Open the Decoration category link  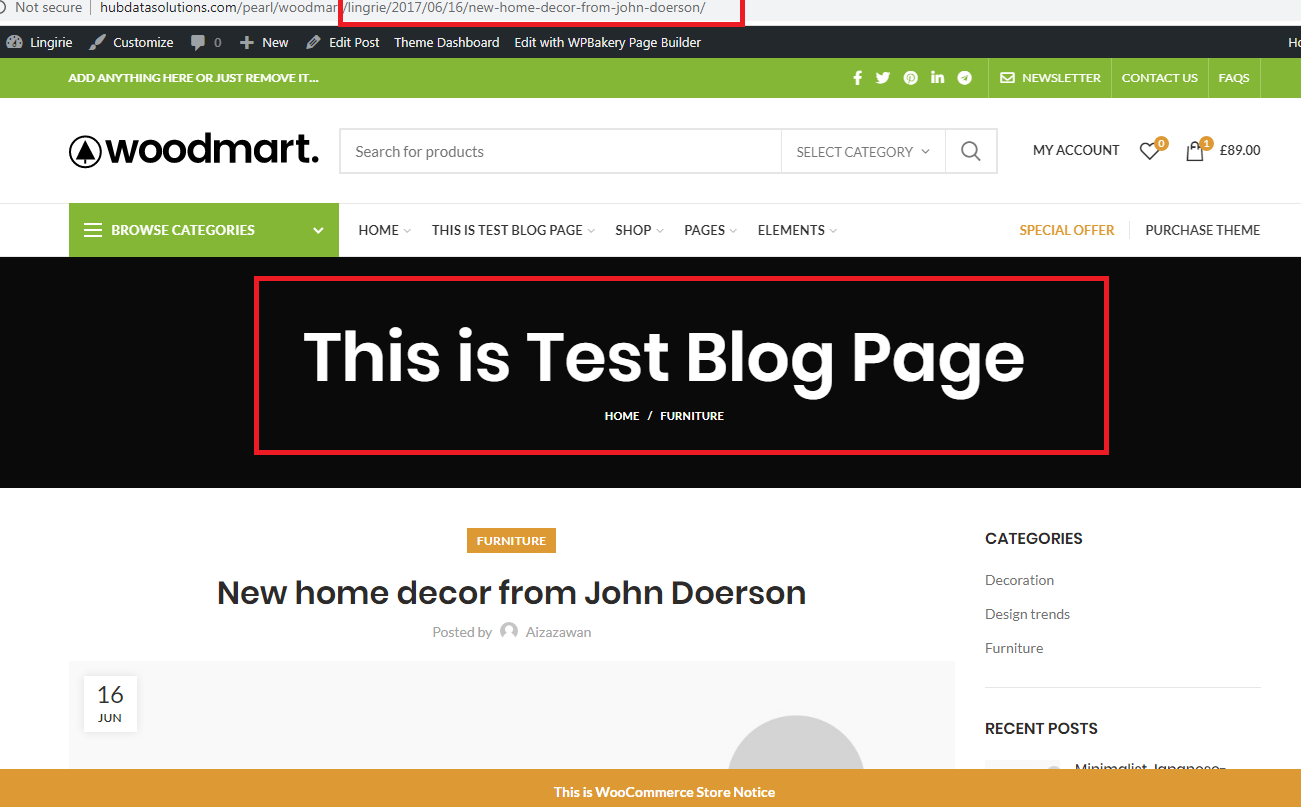click(x=1019, y=580)
